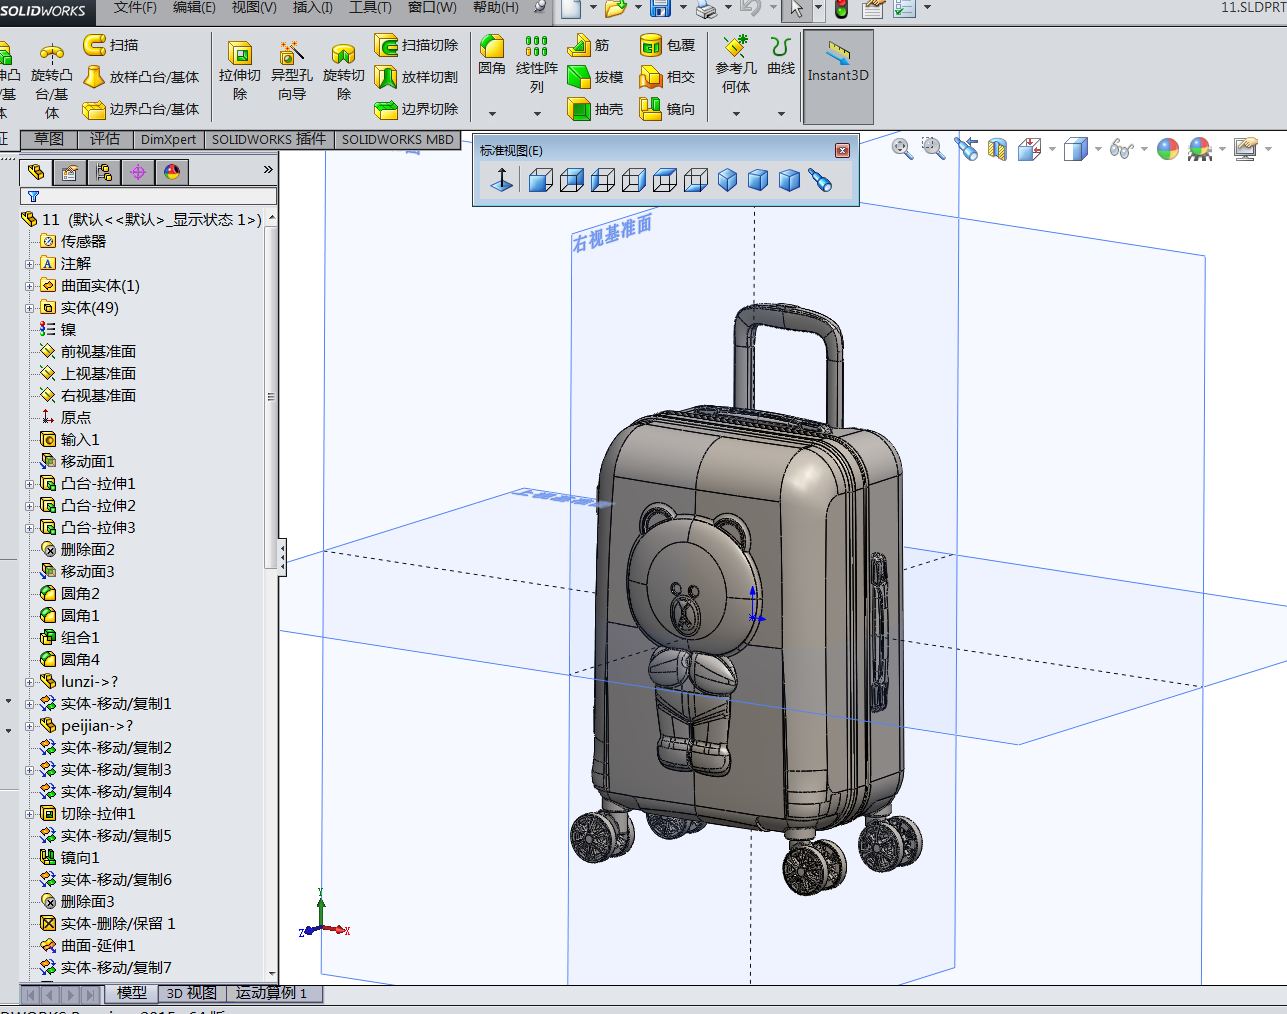The height and width of the screenshot is (1014, 1287).
Task: Select 切除-拉伸1 feature in tree
Action: pyautogui.click(x=87, y=814)
